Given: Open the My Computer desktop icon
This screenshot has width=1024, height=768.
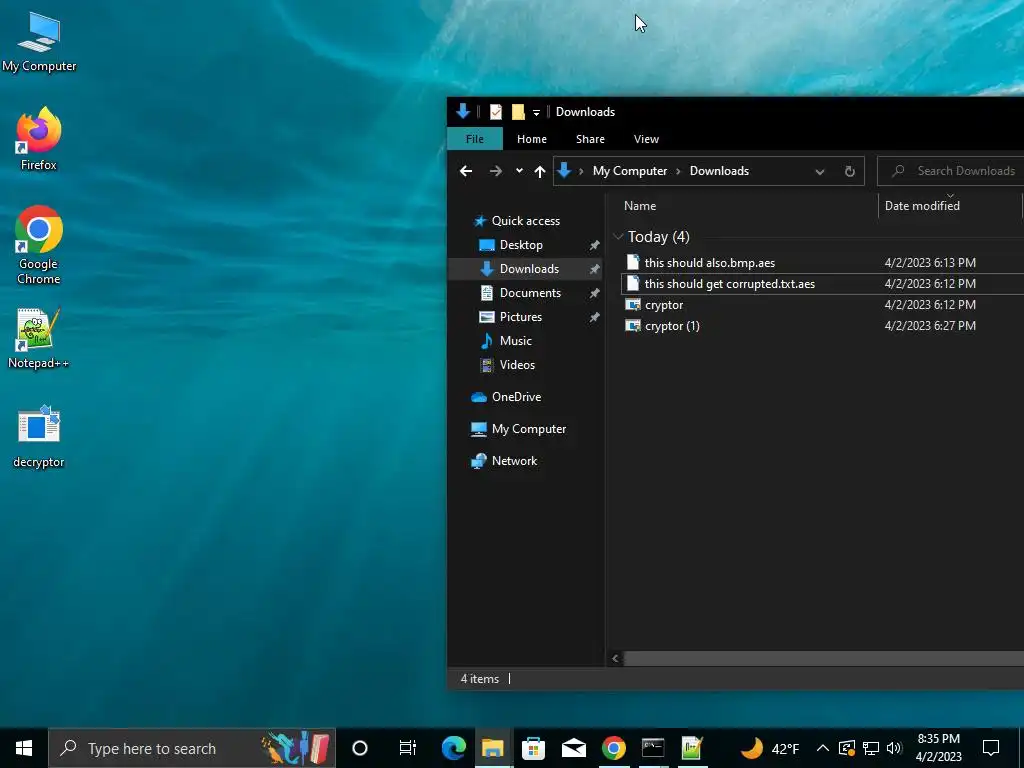Looking at the screenshot, I should click(39, 42).
